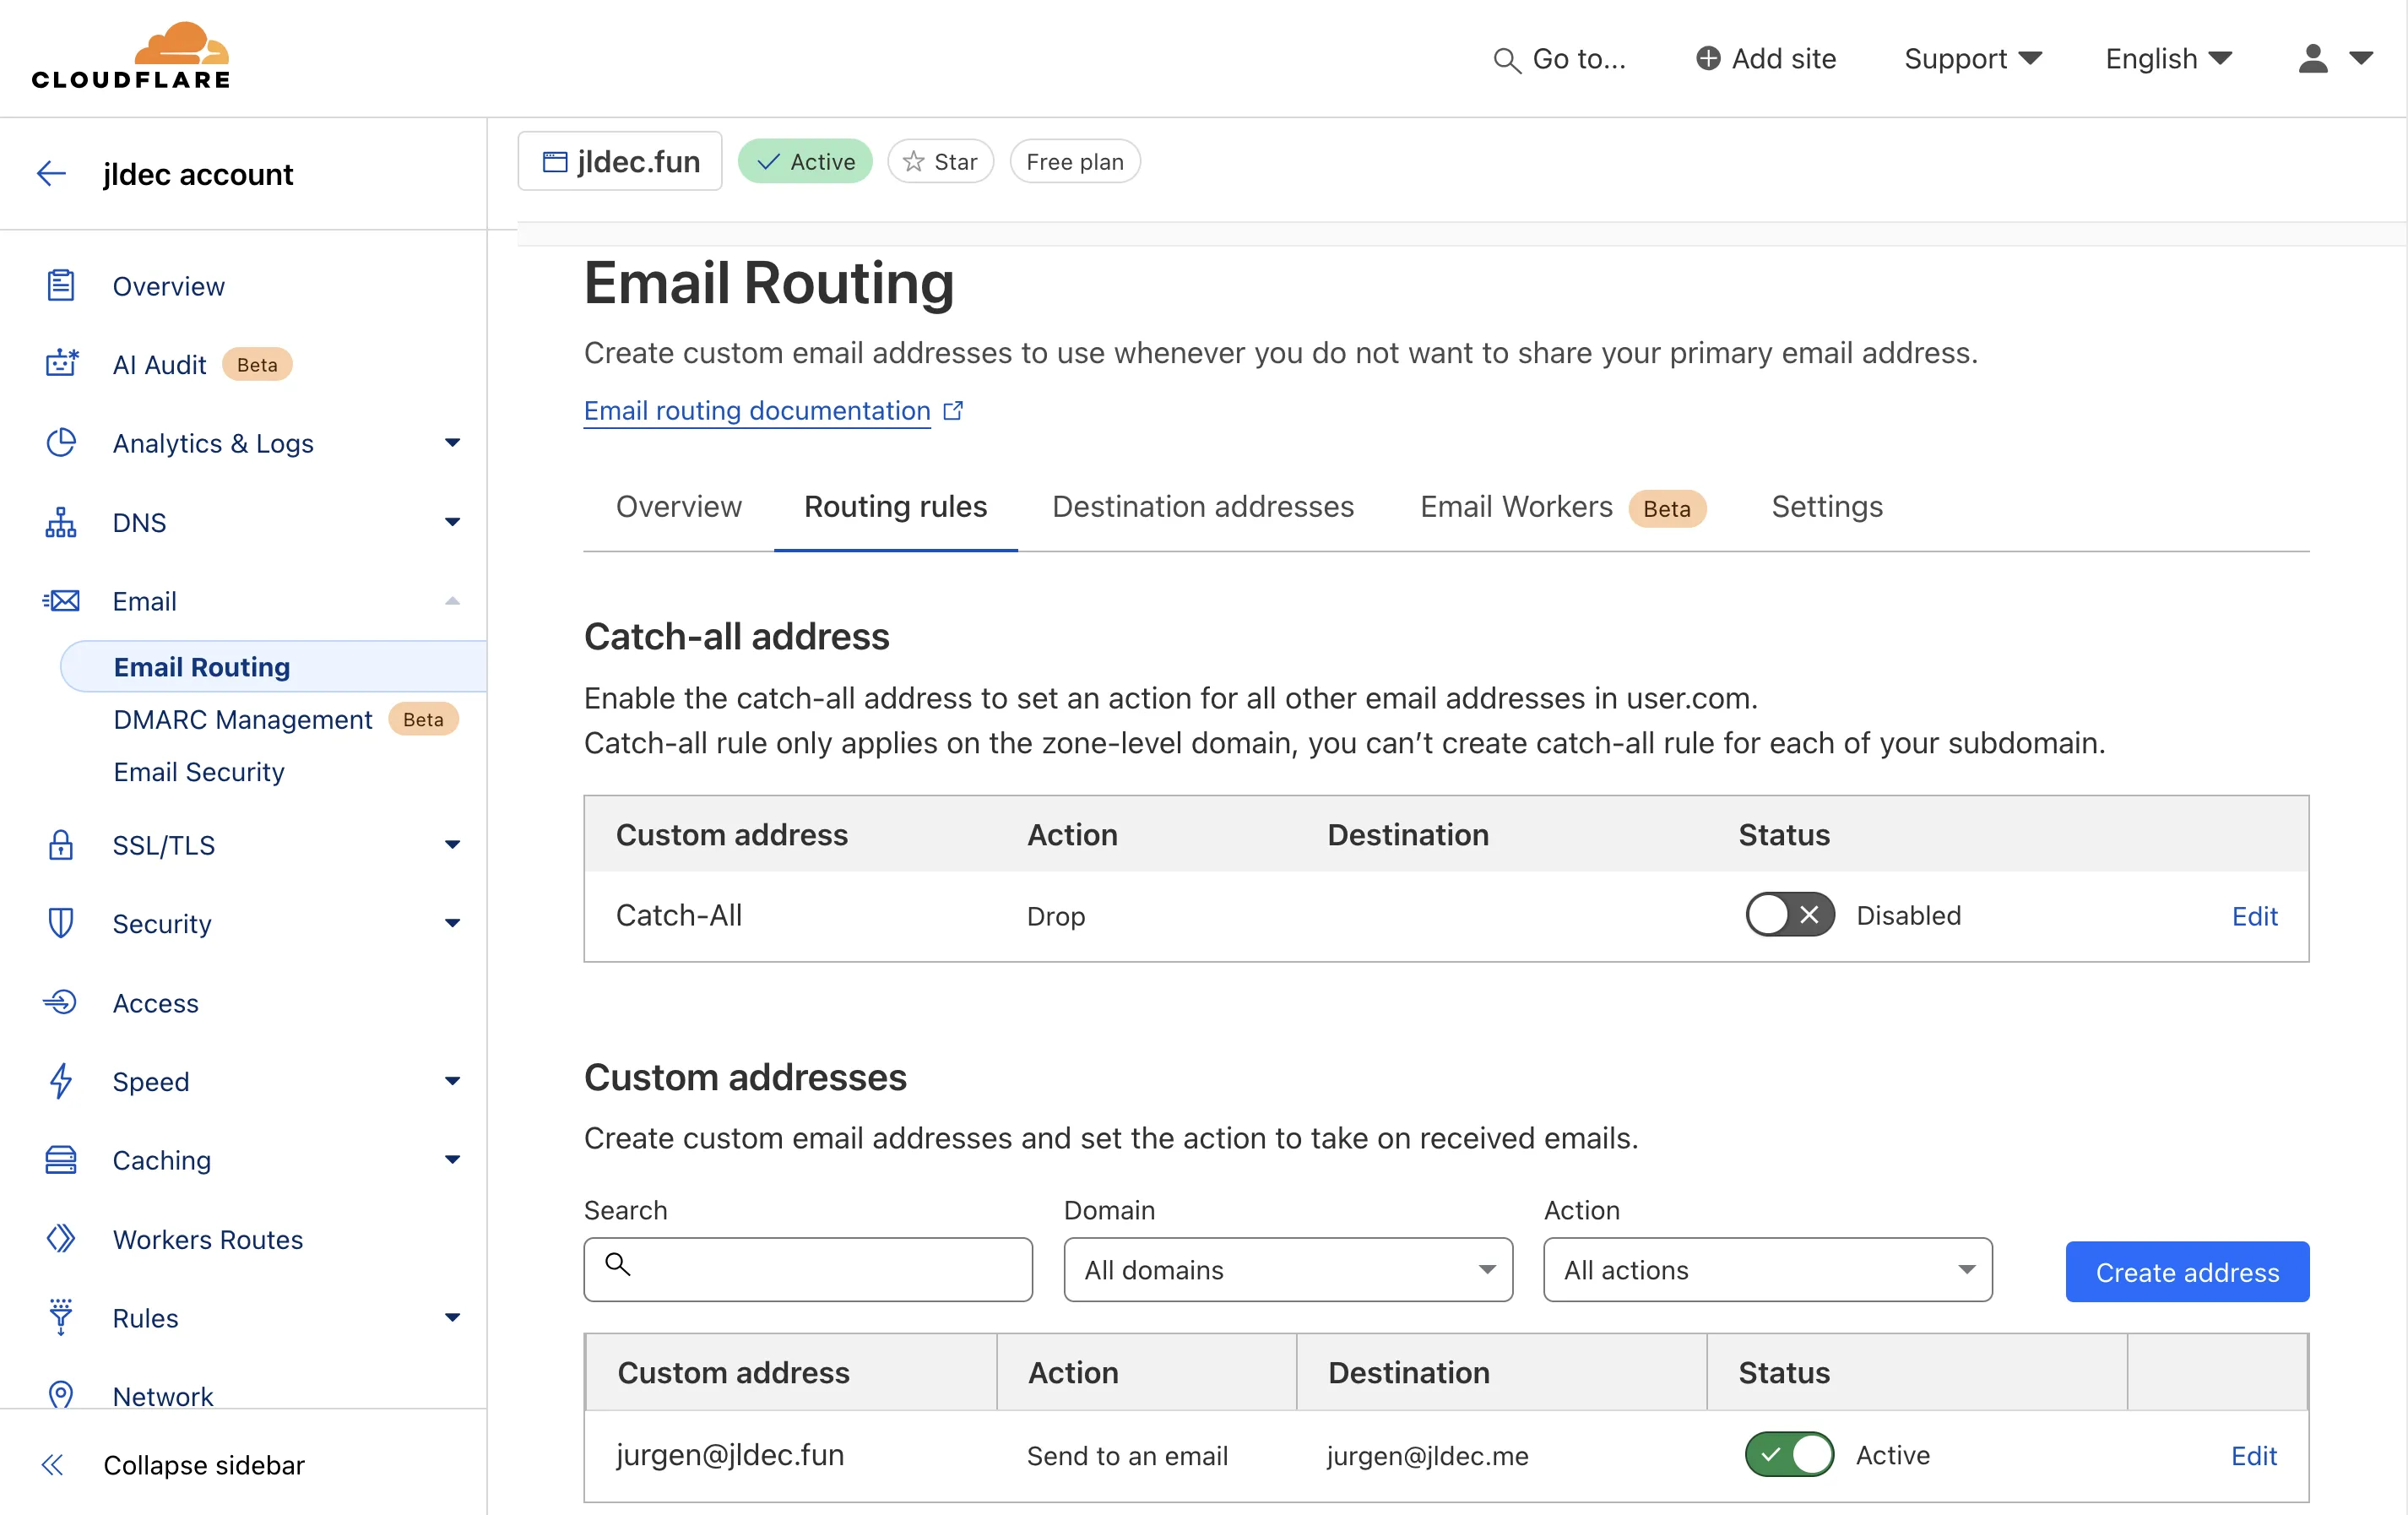This screenshot has width=2408, height=1515.
Task: Click the Rules sidebar icon
Action: pos(61,1317)
